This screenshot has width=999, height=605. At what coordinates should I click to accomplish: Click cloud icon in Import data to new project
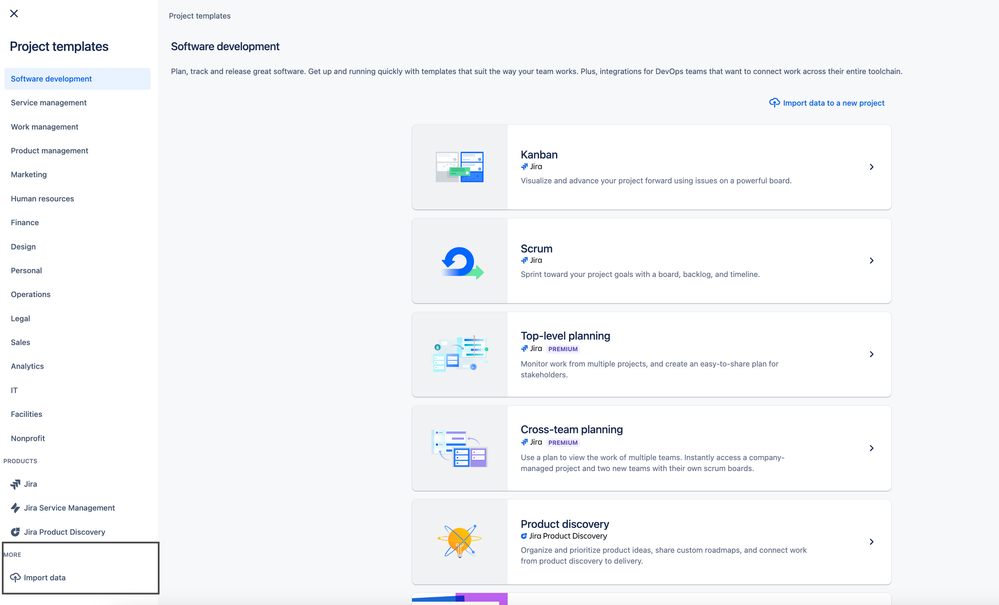(x=774, y=103)
